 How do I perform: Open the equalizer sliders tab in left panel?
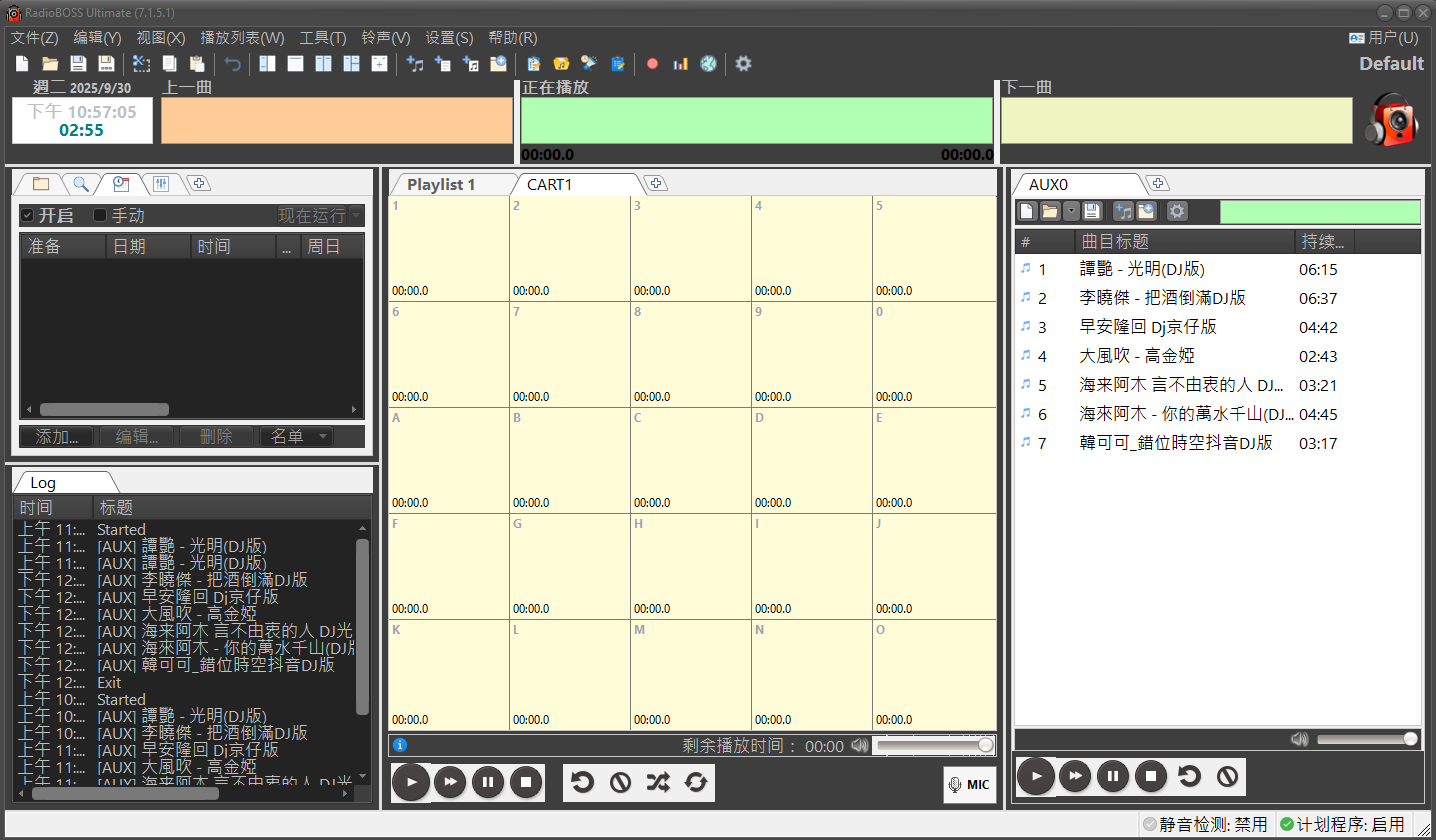[161, 184]
